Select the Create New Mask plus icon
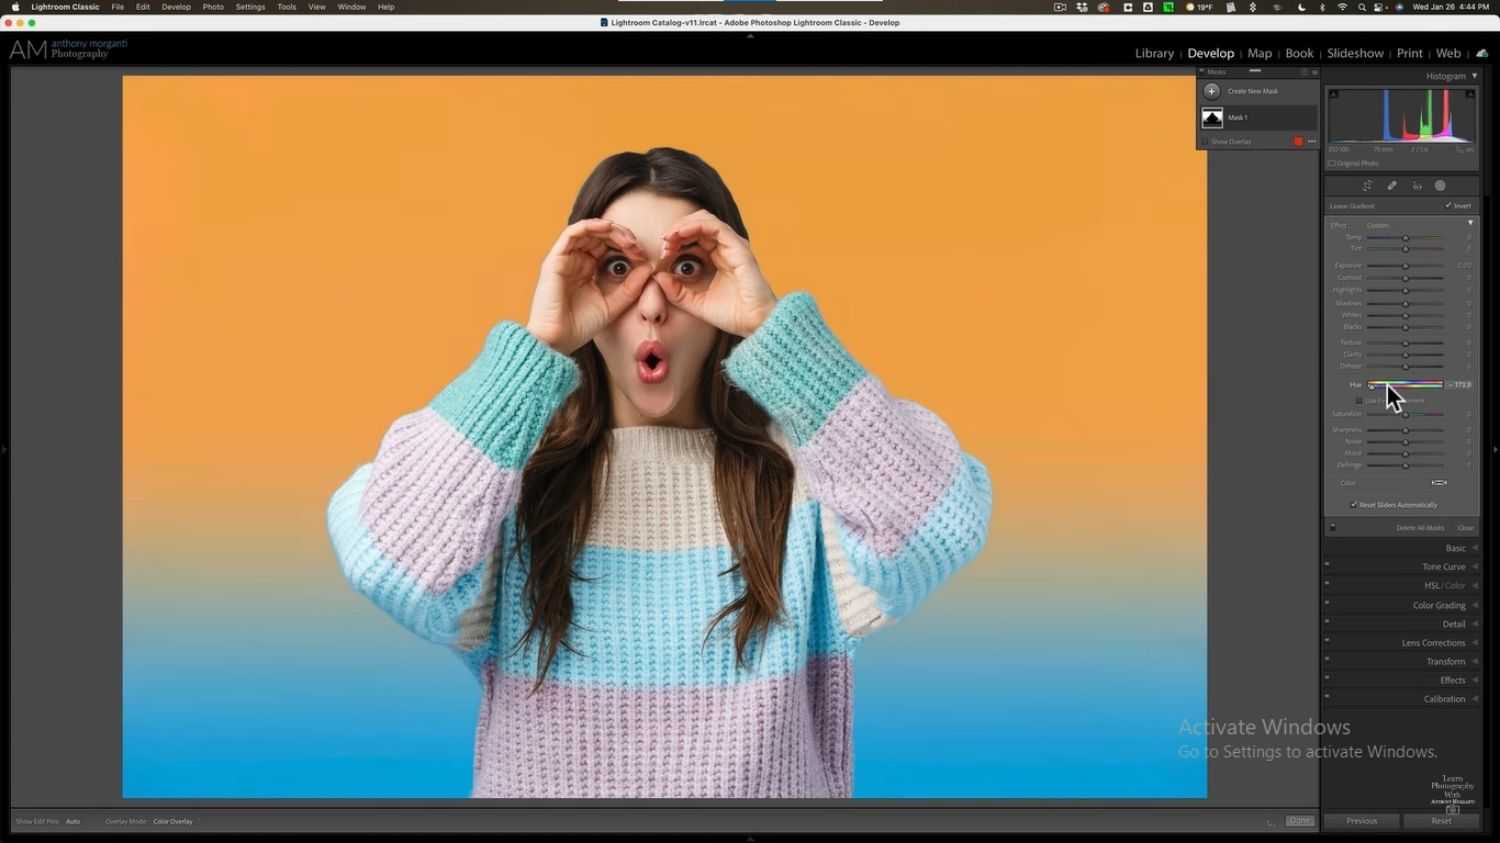The width and height of the screenshot is (1500, 843). pyautogui.click(x=1211, y=91)
